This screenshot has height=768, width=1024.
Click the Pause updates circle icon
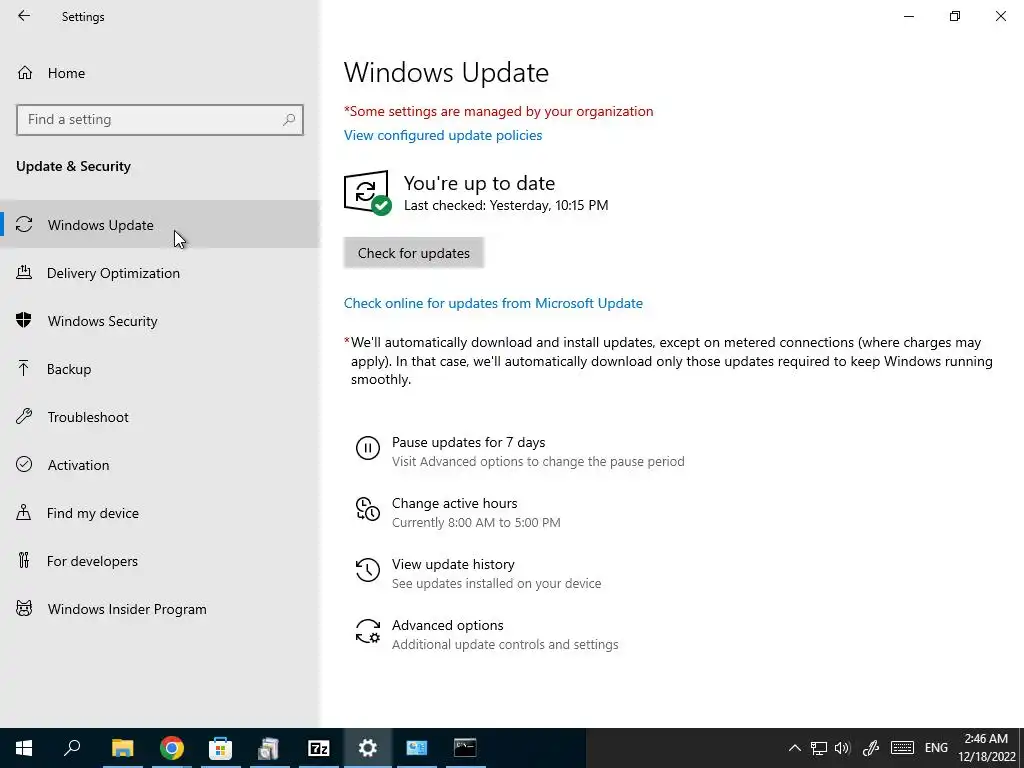click(x=368, y=448)
